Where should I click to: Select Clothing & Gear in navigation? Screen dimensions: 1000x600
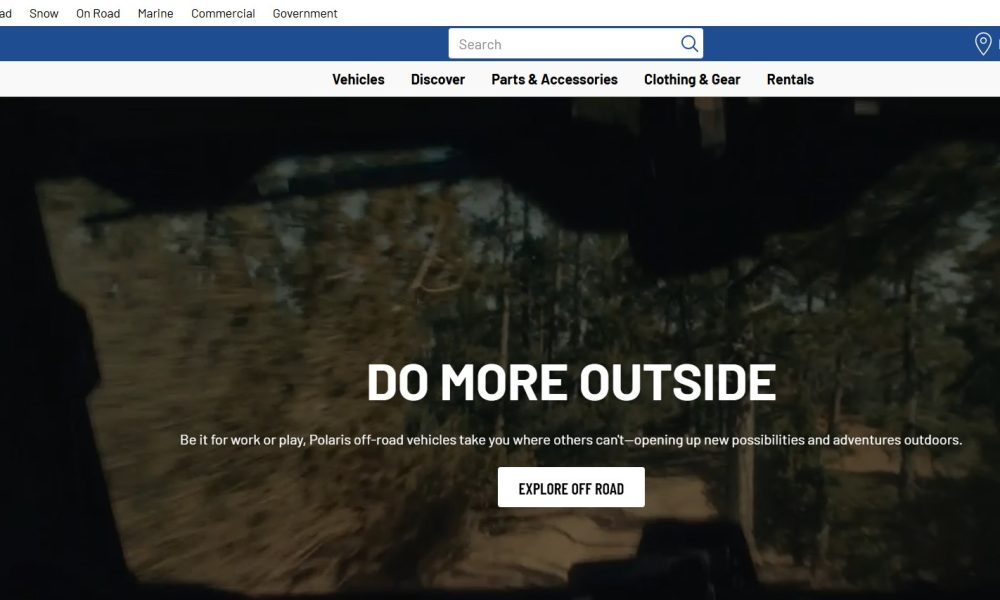coord(692,79)
